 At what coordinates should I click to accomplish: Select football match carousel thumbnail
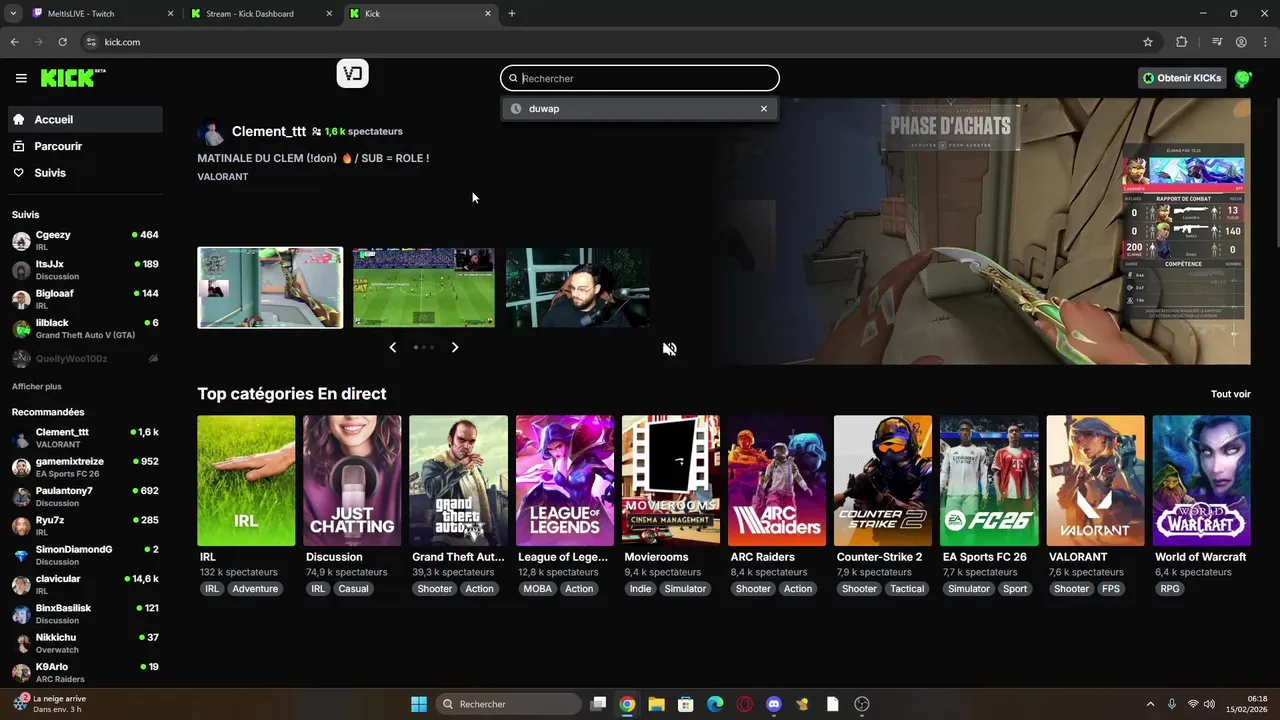point(424,288)
